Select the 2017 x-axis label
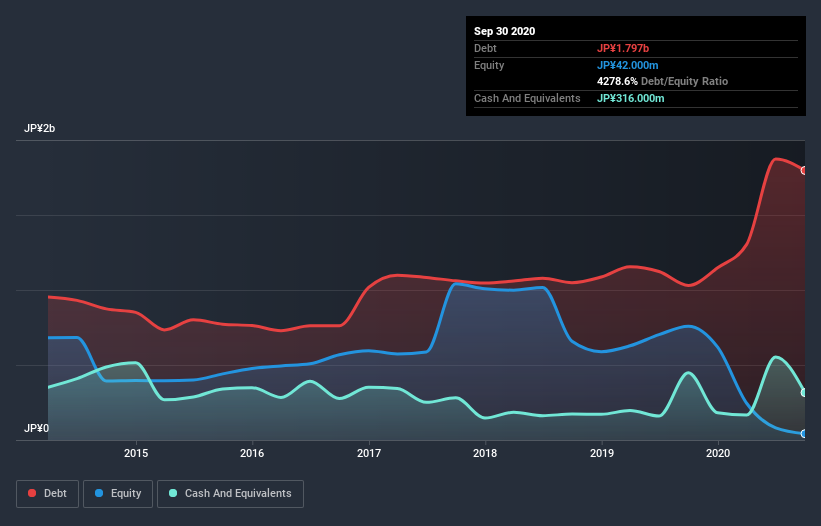This screenshot has height=526, width=821. coord(369,453)
